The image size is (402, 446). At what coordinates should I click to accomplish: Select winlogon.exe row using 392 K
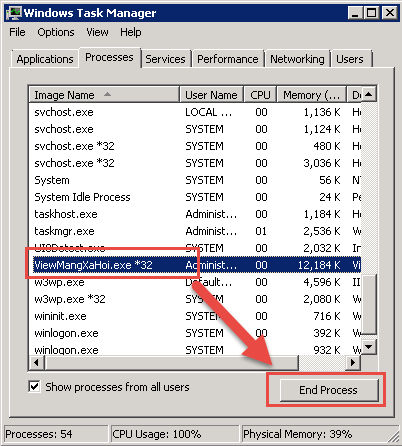[195, 333]
